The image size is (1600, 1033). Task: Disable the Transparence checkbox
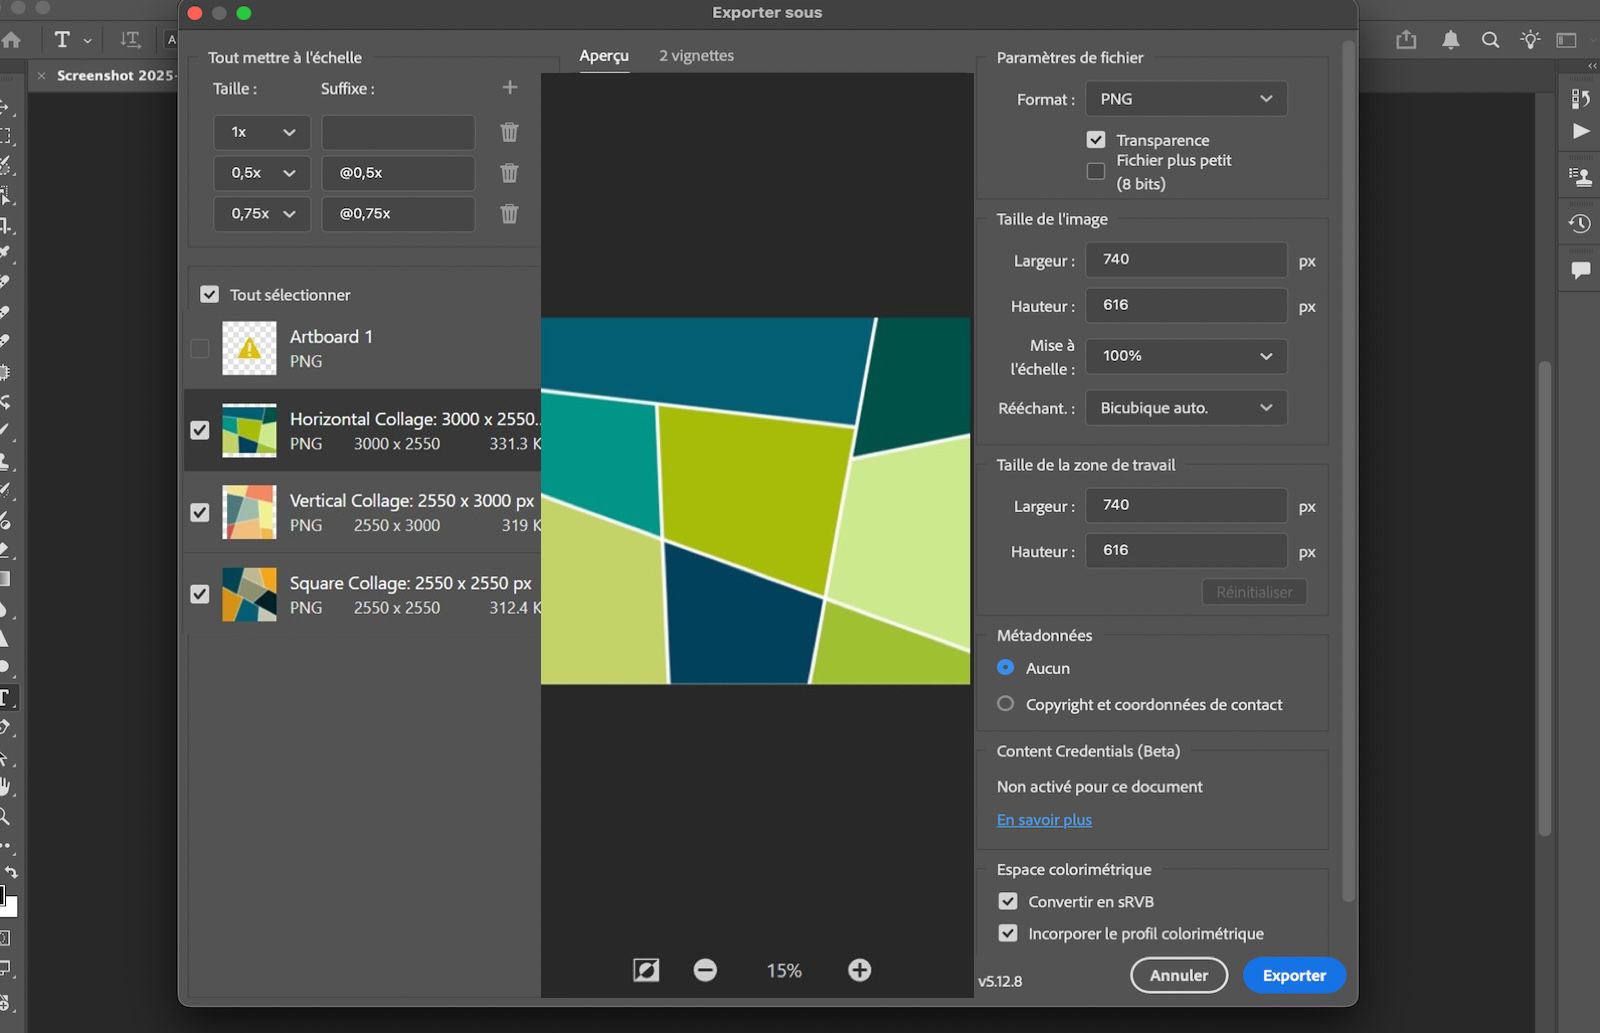pyautogui.click(x=1096, y=140)
